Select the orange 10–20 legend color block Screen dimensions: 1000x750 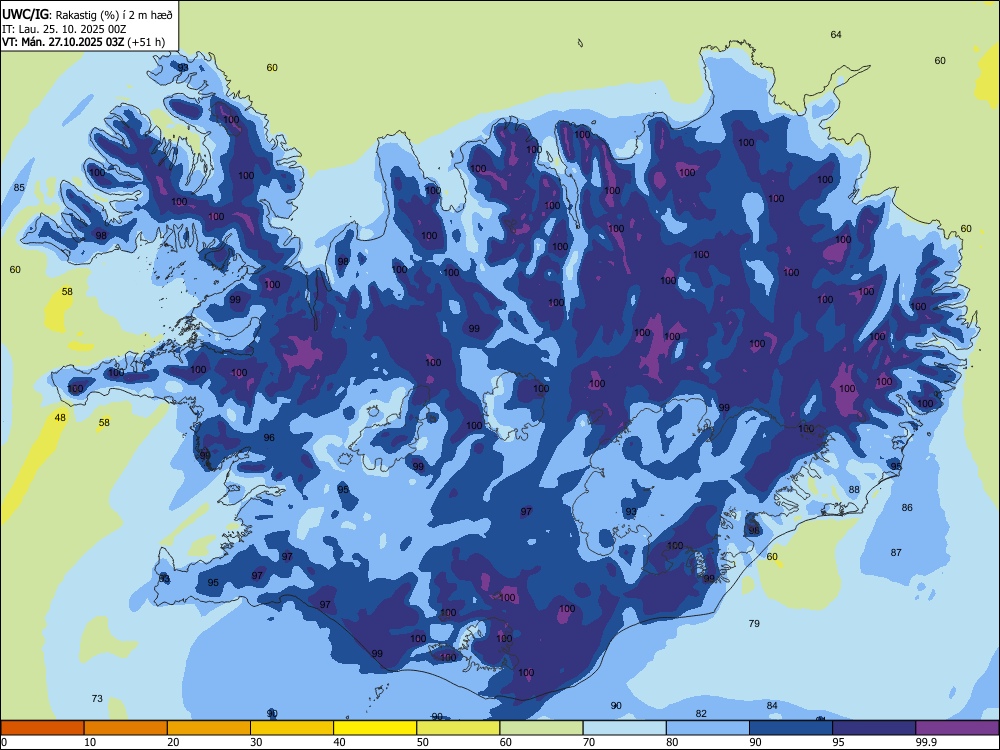(126, 728)
